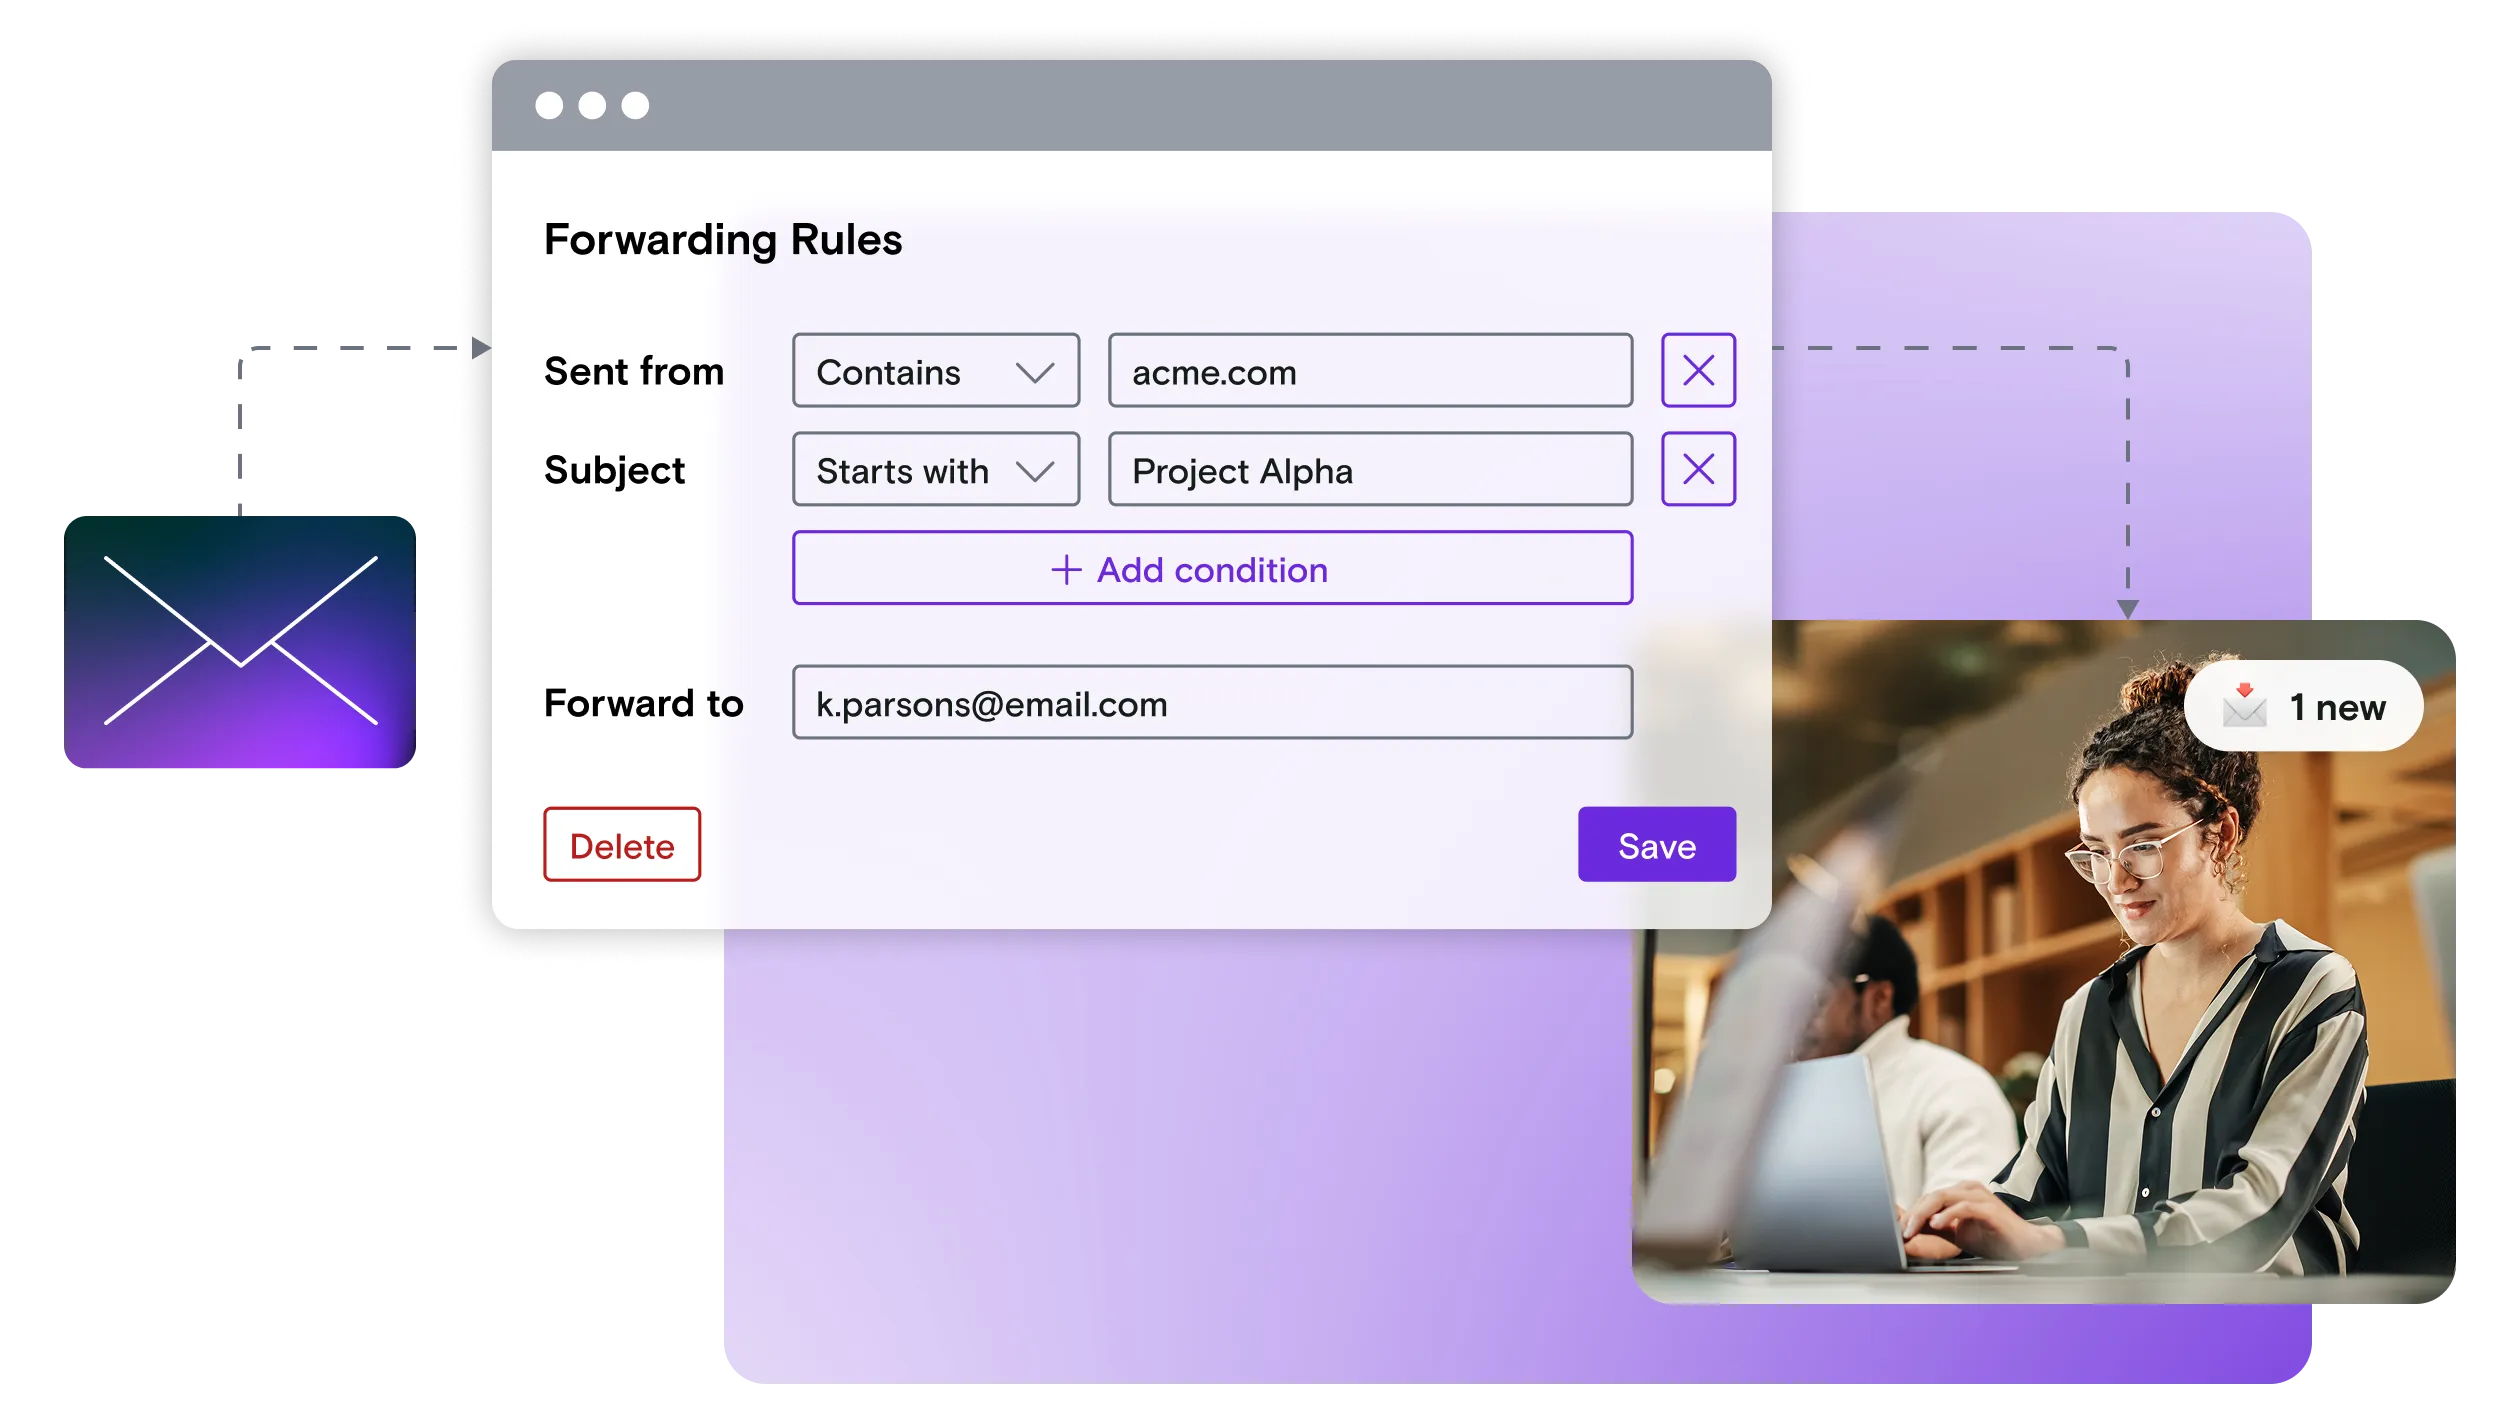Click the red traffic light dot in the titlebar
The height and width of the screenshot is (1420, 2520).
[x=551, y=104]
